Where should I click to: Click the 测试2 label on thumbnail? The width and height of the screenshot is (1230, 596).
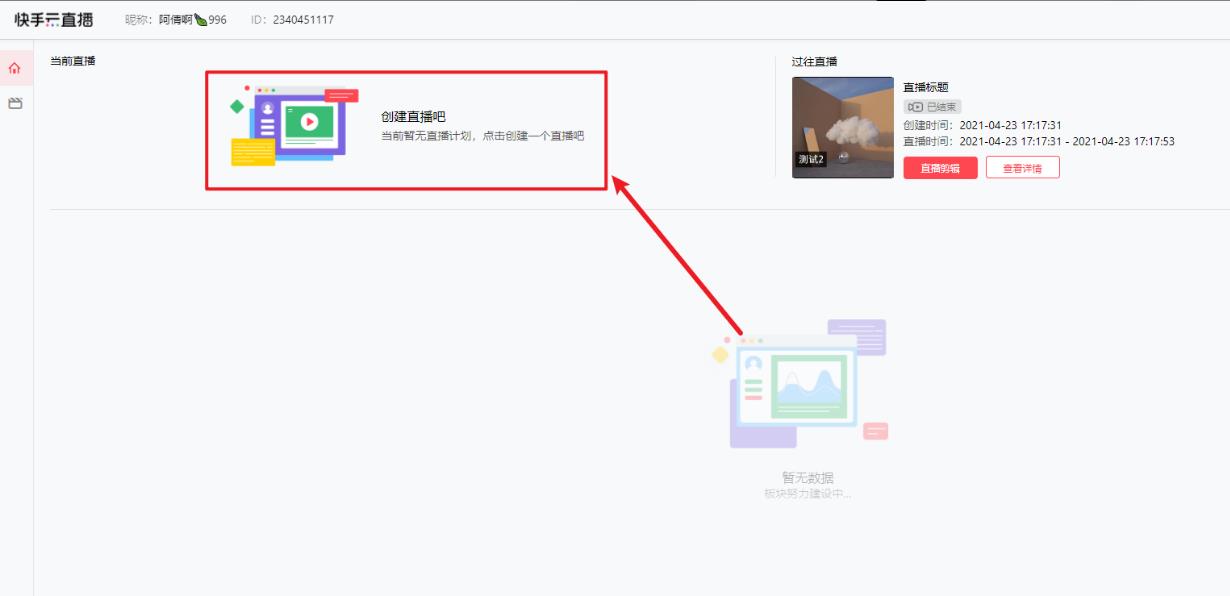click(x=811, y=159)
